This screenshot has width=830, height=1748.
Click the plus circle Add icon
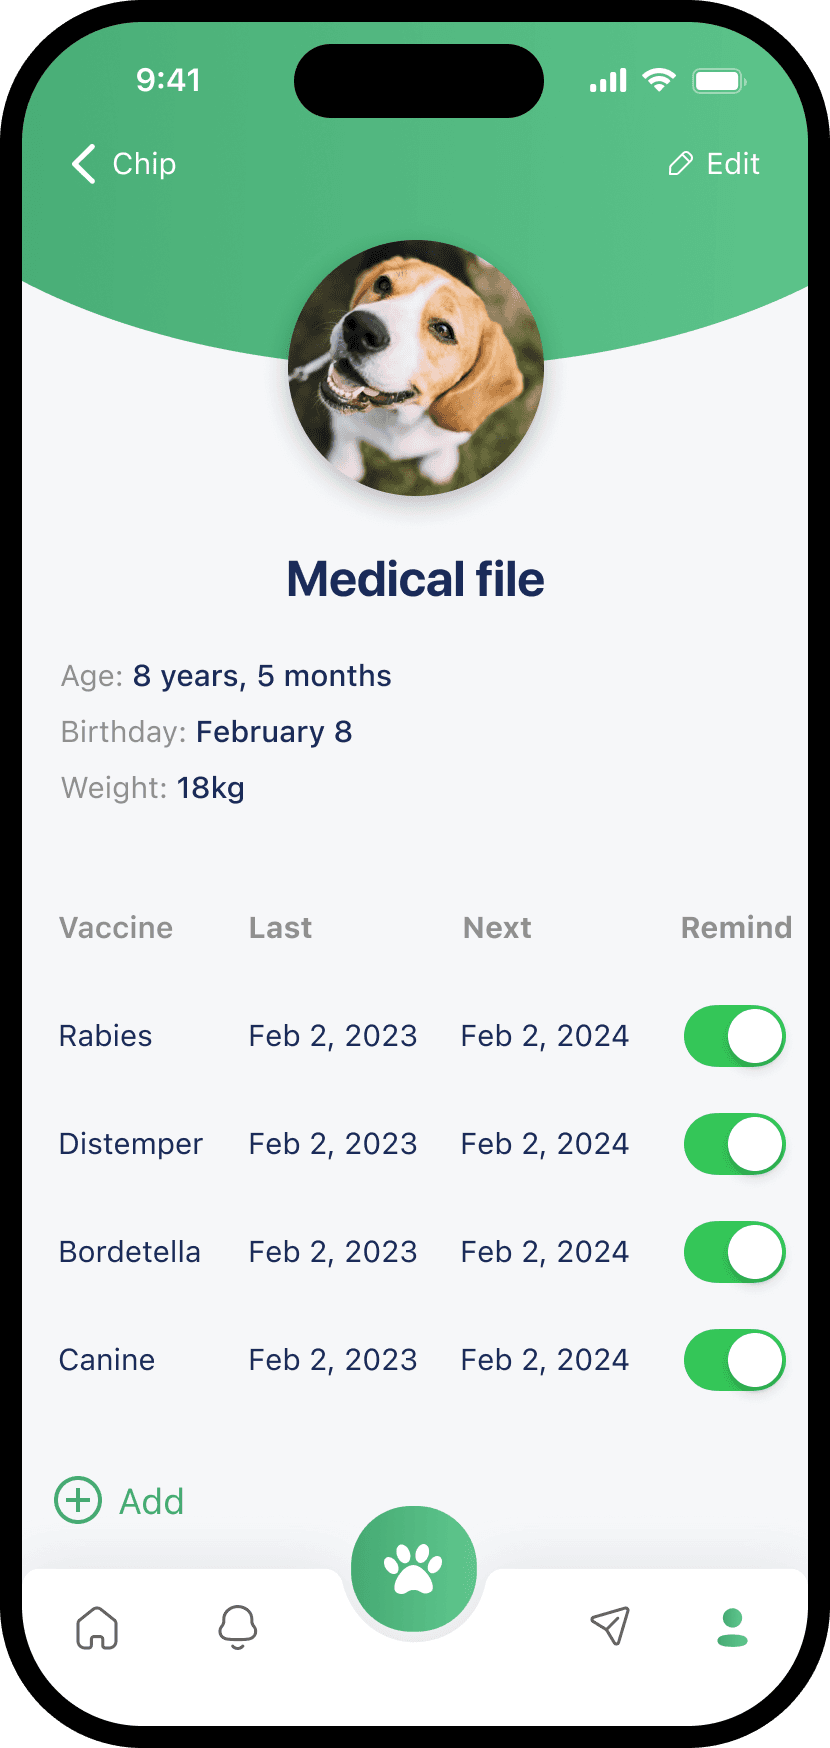point(78,1500)
